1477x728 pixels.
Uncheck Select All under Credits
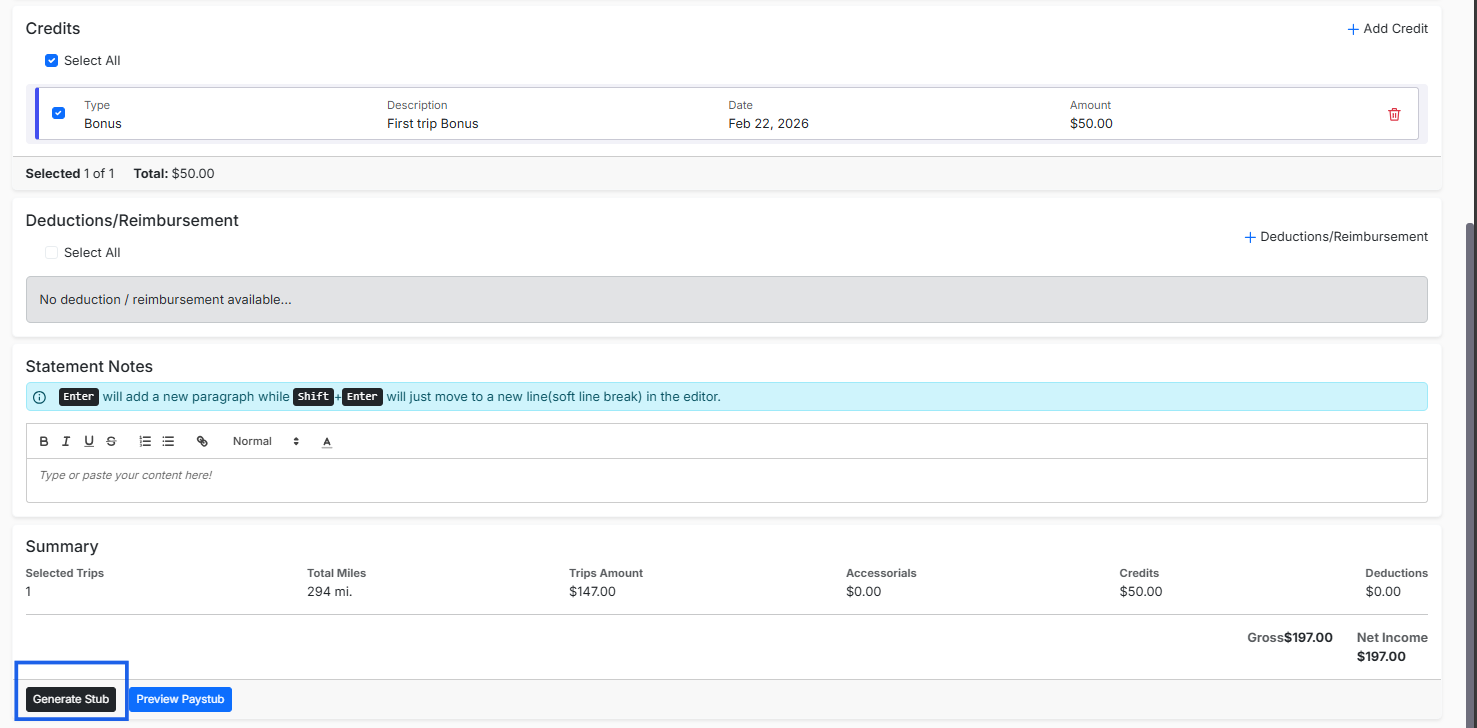point(52,61)
